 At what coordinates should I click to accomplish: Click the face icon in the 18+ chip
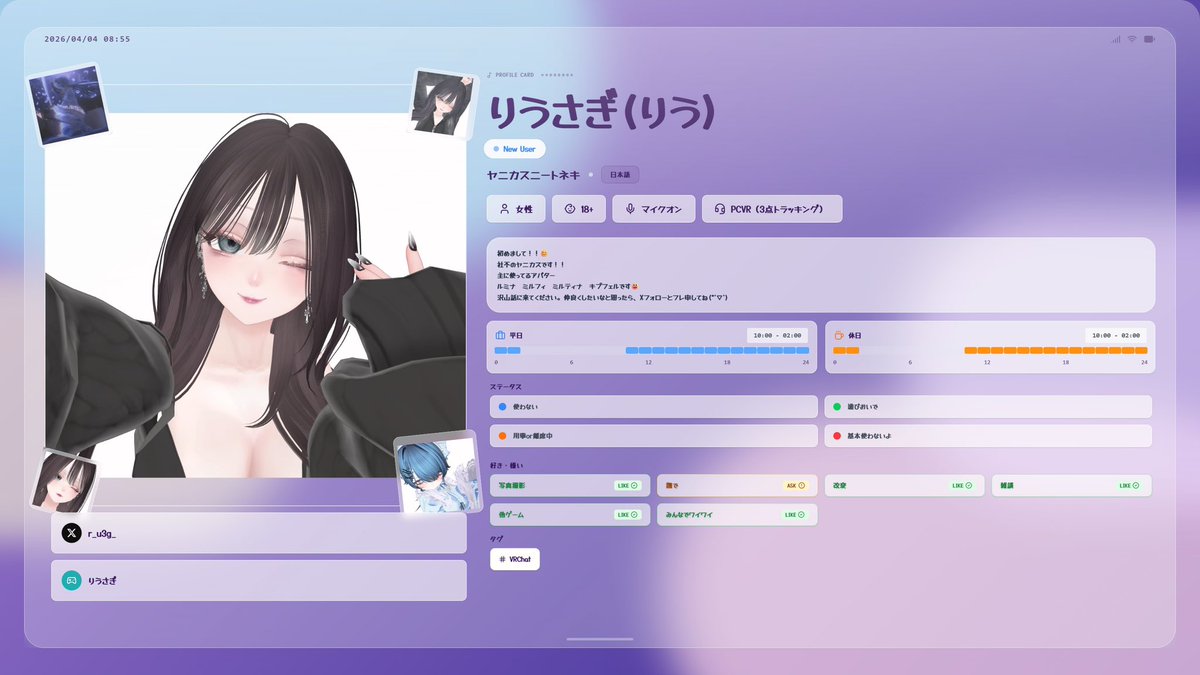tap(570, 209)
